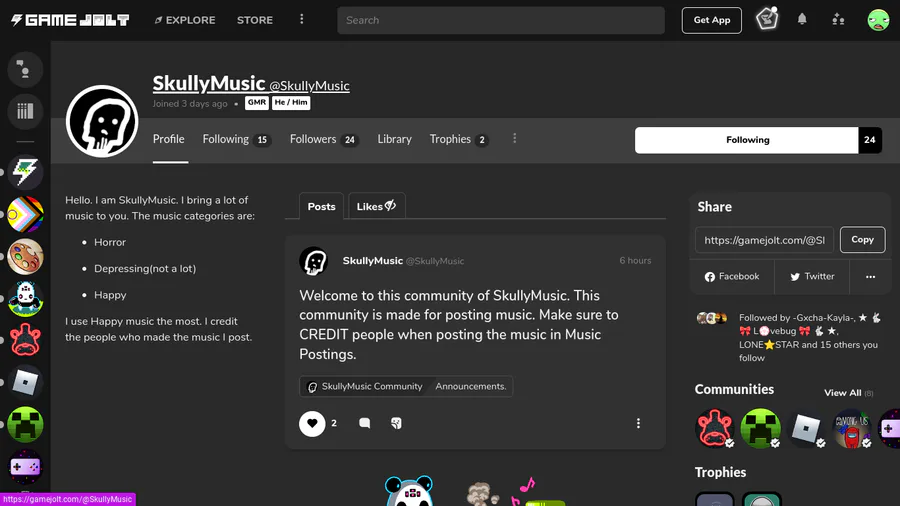Copy the profile share link
Screen dimensions: 900x506
pyautogui.click(x=862, y=240)
